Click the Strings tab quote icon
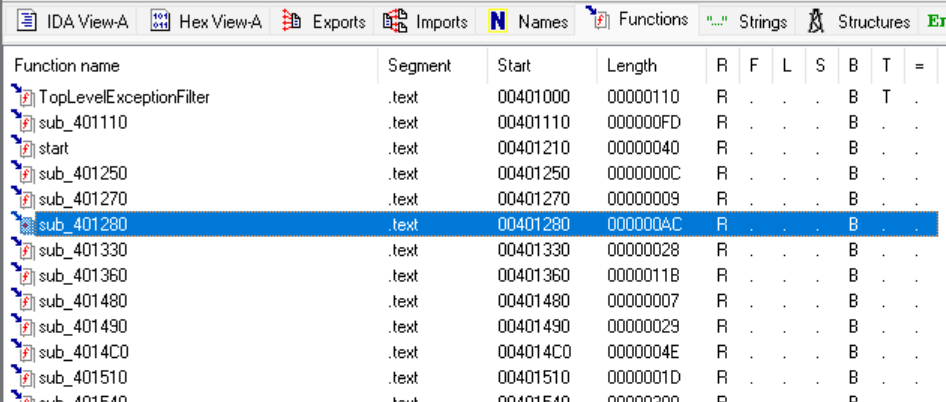Viewport: 946px width, 402px height. tap(717, 23)
